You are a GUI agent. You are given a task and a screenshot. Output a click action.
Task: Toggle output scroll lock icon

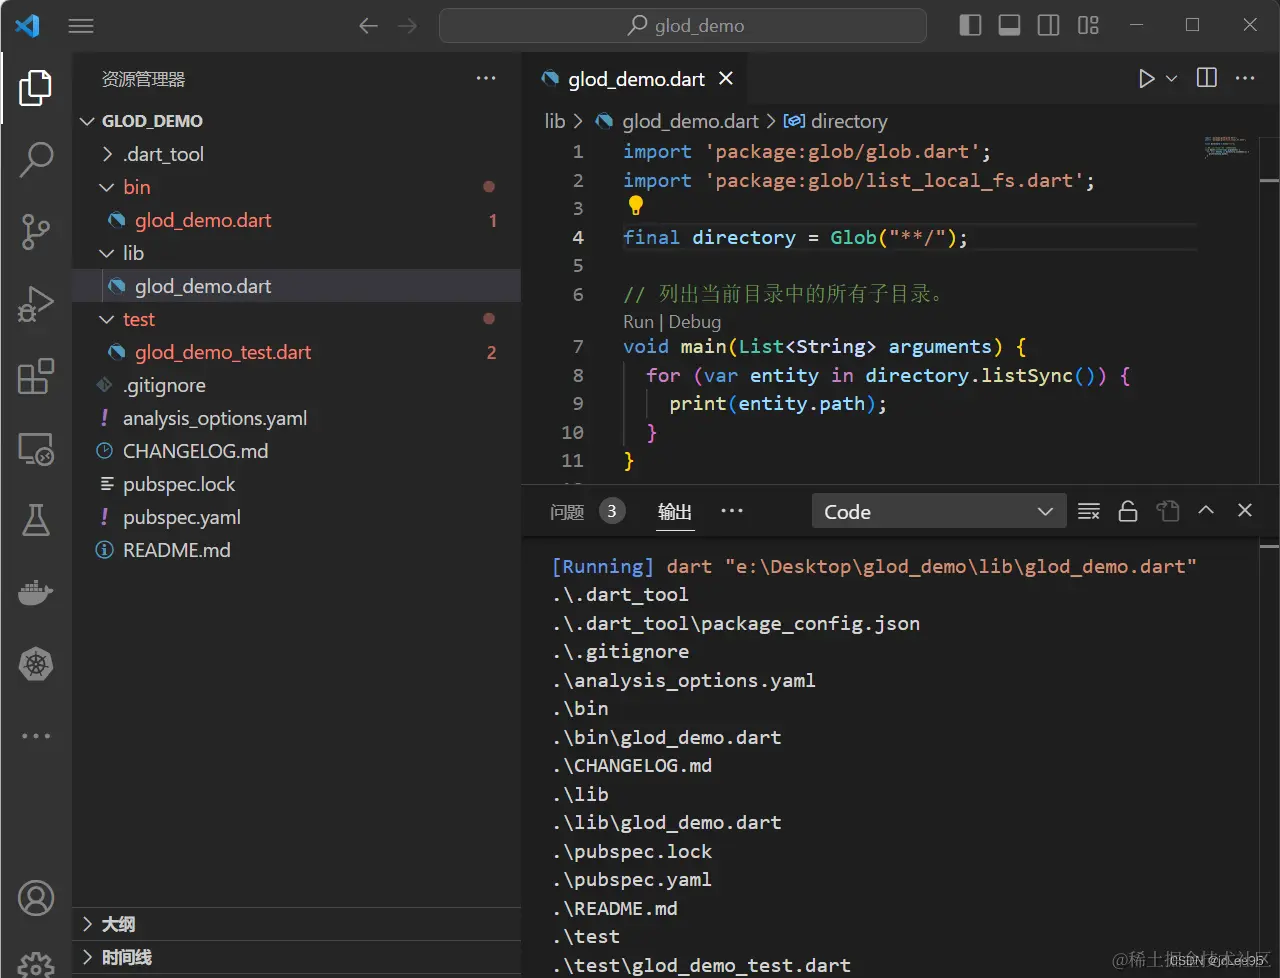click(x=1128, y=511)
